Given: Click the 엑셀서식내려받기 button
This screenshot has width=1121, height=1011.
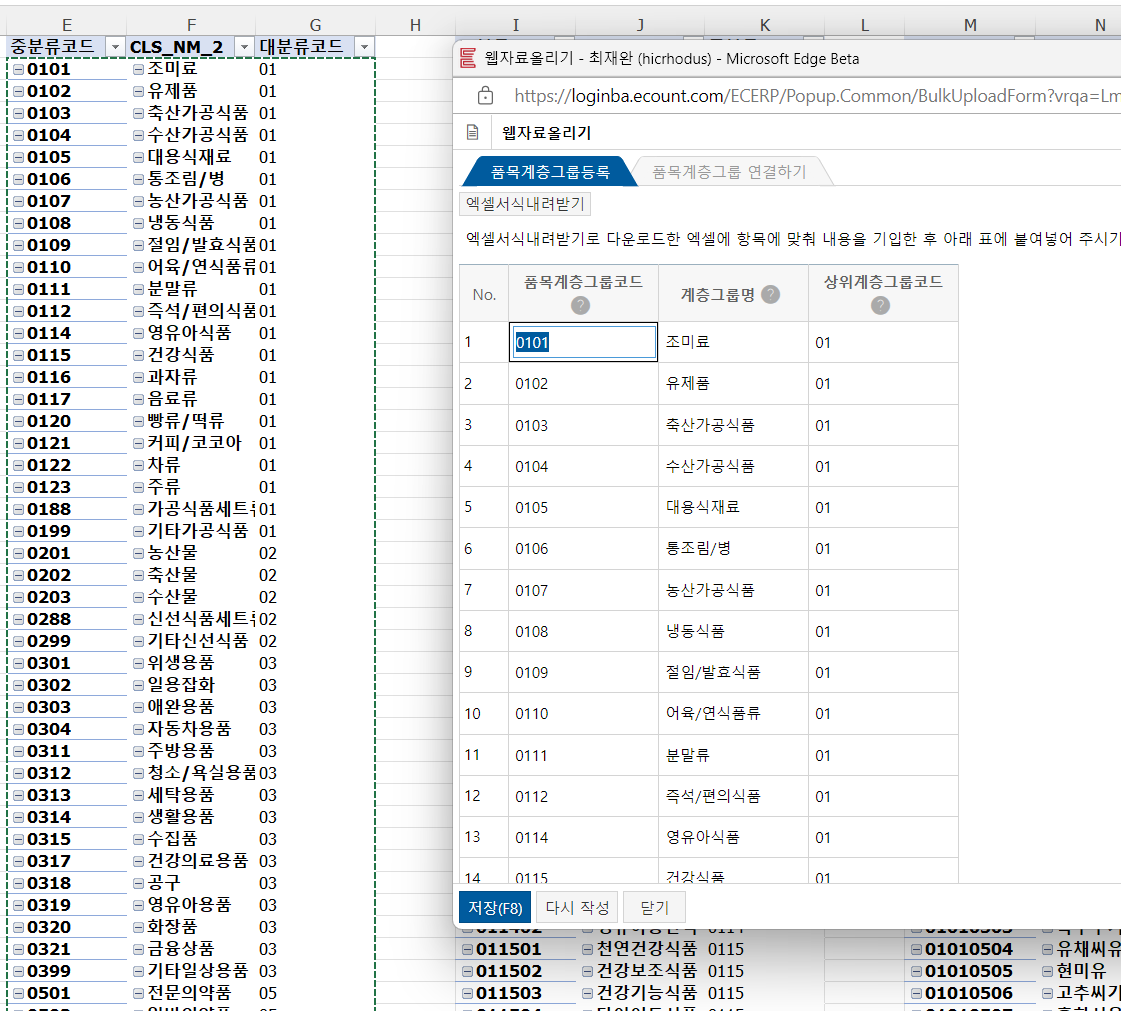Looking at the screenshot, I should [x=525, y=204].
